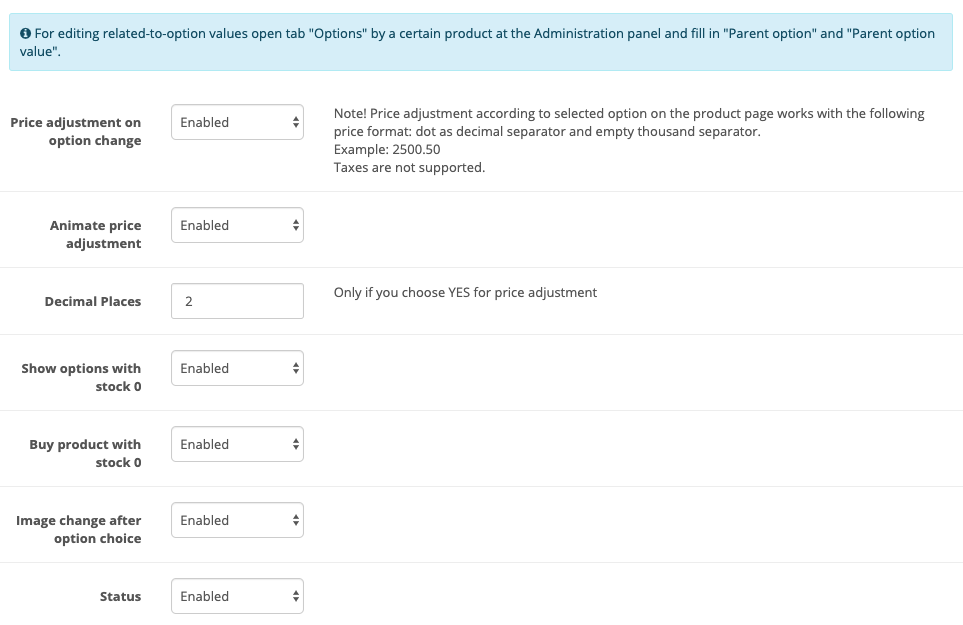Click the "Status" field label
This screenshot has height=625, width=963.
point(120,596)
